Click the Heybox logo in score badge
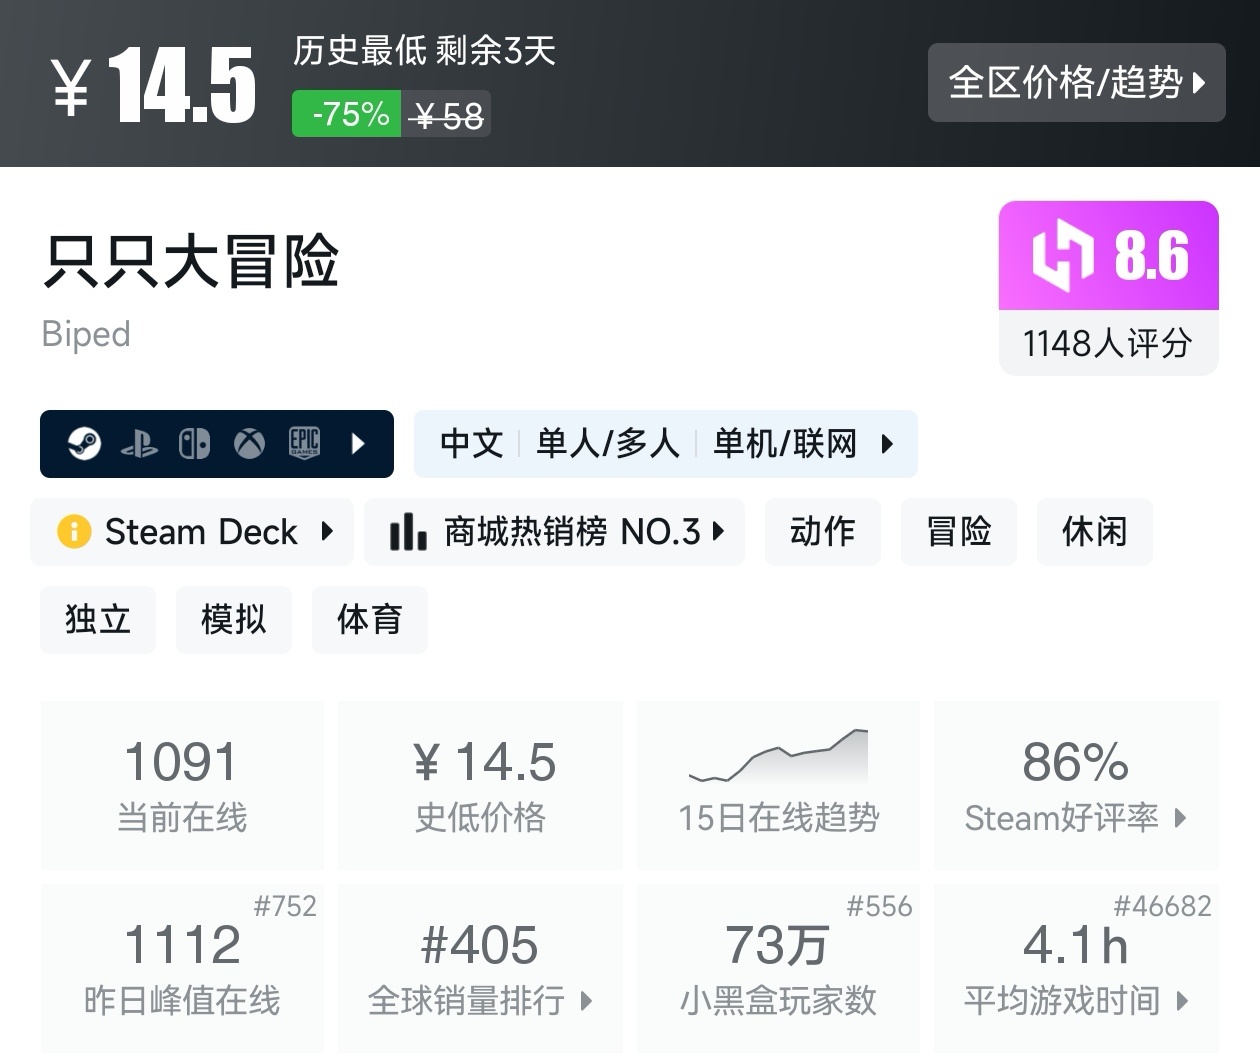Image resolution: width=1260 pixels, height=1059 pixels. 1062,255
